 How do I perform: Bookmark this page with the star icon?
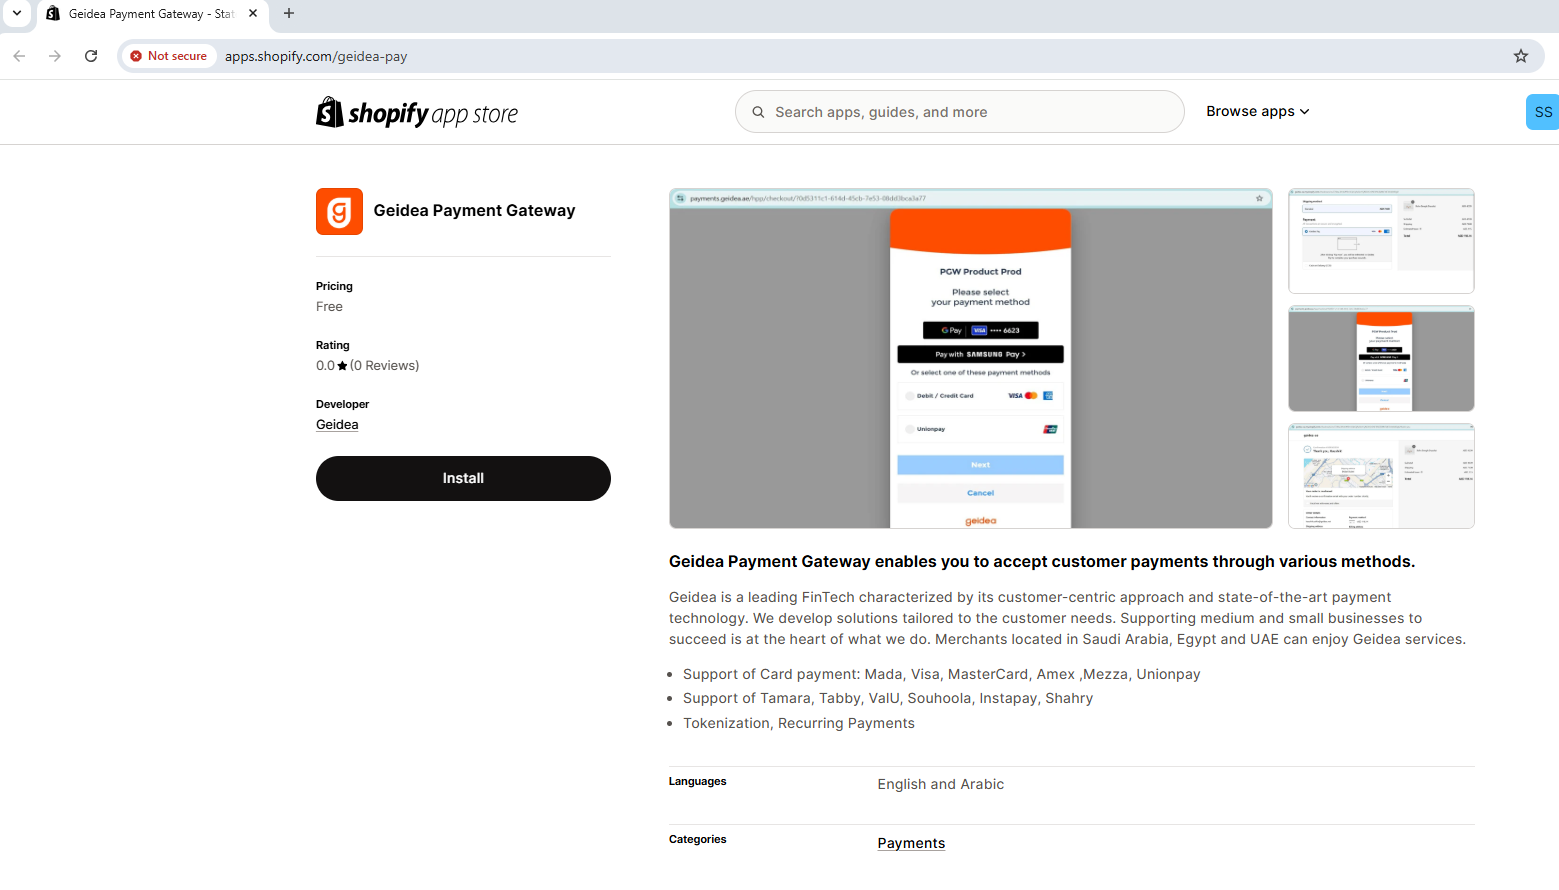[1521, 56]
